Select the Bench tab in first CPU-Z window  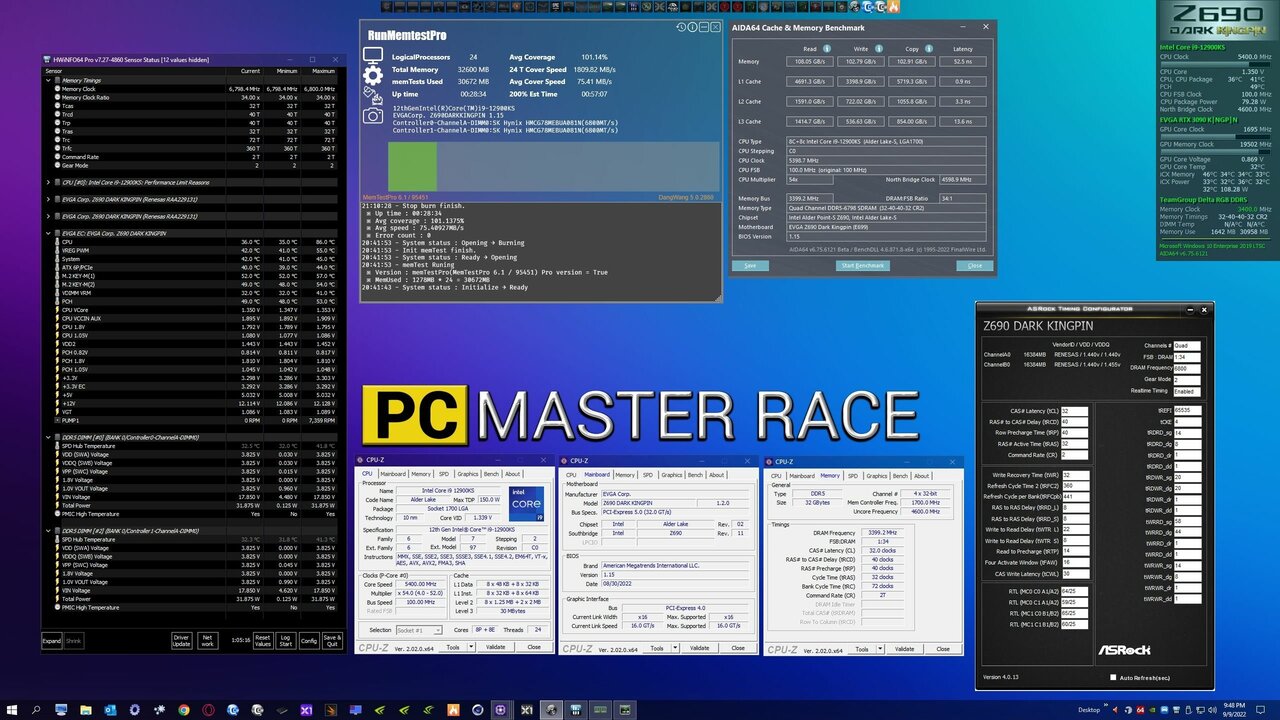pyautogui.click(x=491, y=474)
